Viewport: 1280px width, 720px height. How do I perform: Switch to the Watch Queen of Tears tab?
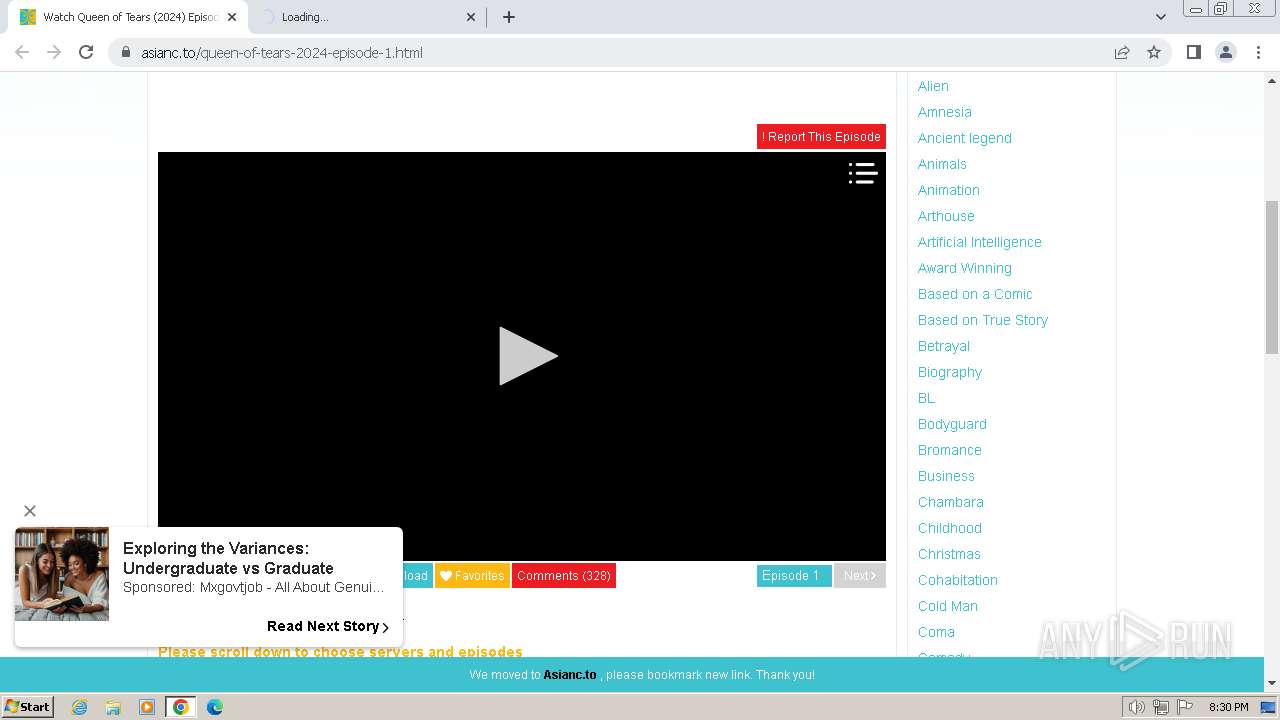(x=130, y=17)
